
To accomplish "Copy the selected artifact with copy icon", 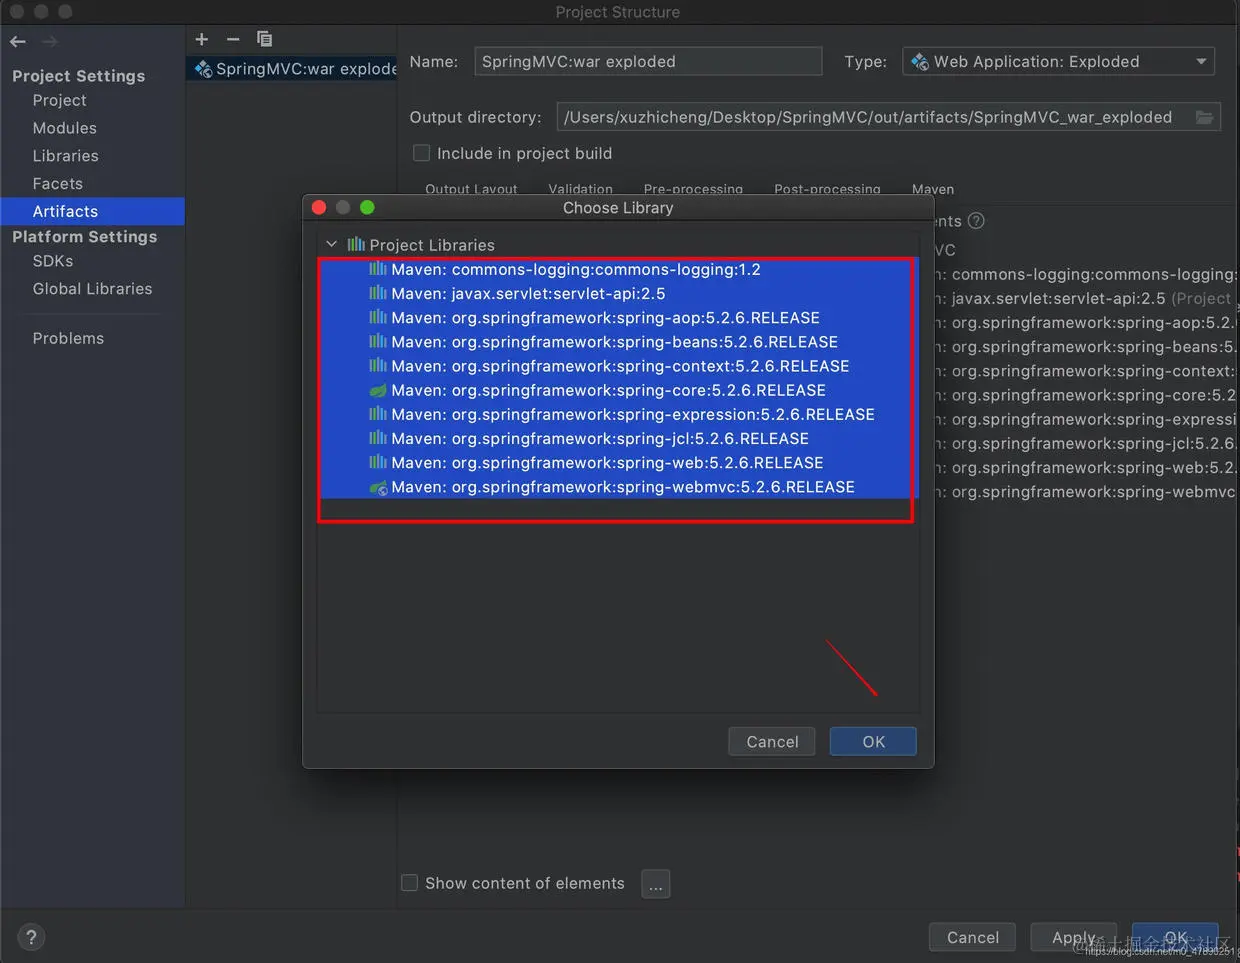I will [x=264, y=39].
